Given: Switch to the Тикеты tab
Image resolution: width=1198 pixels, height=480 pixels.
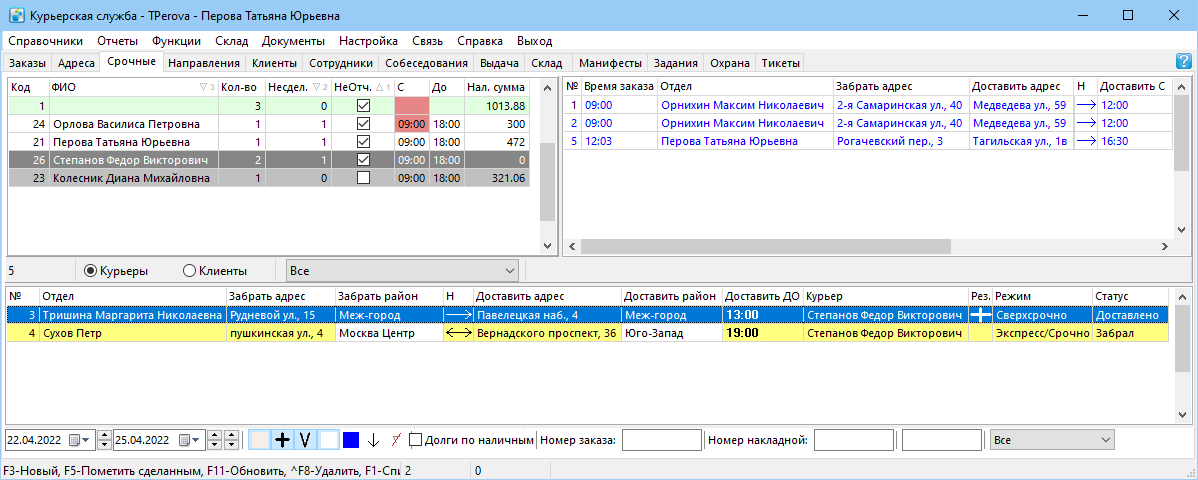Looking at the screenshot, I should click(x=781, y=63).
